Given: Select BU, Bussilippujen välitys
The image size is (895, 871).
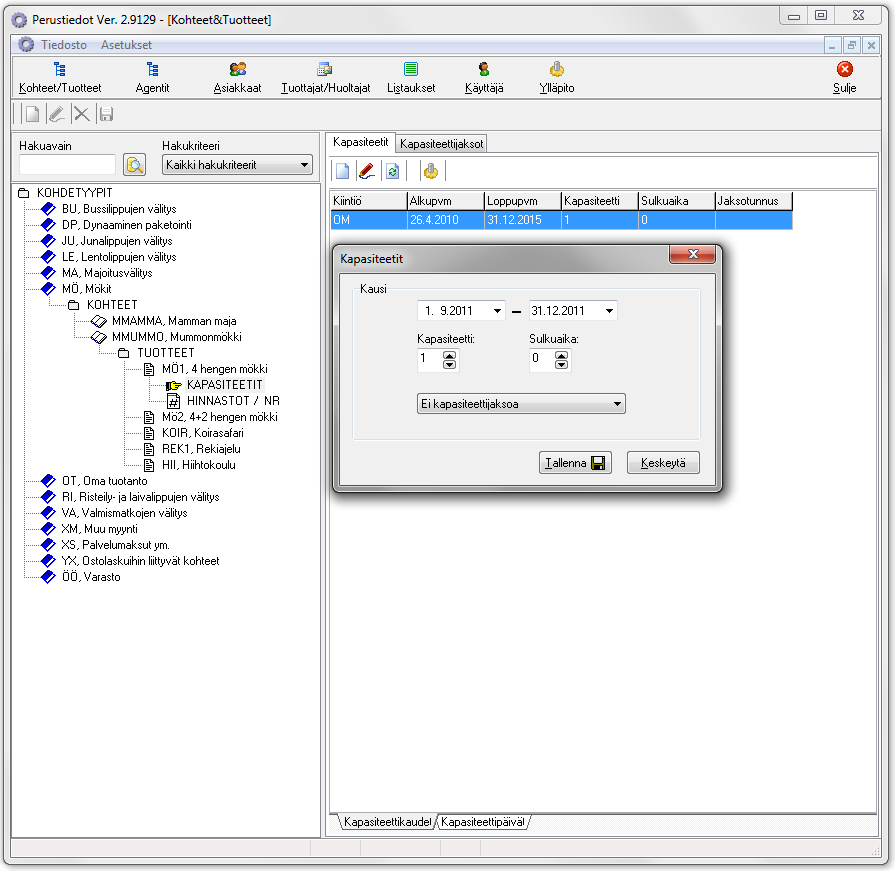Looking at the screenshot, I should (119, 209).
